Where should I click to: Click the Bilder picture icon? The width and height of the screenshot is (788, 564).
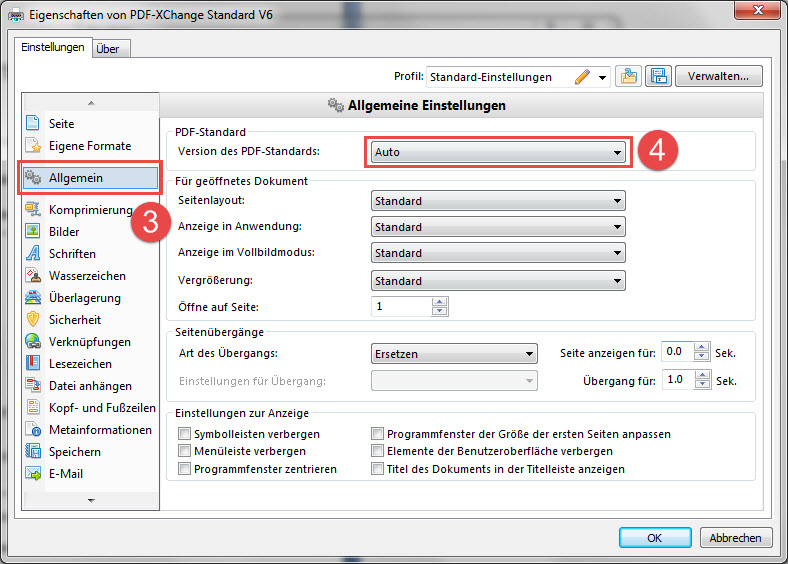(33, 231)
